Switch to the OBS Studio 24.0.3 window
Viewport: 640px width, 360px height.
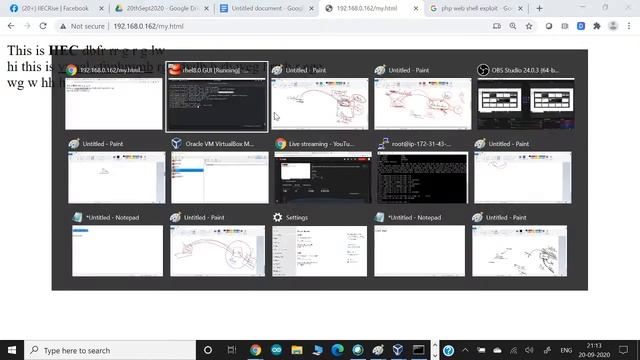526,104
